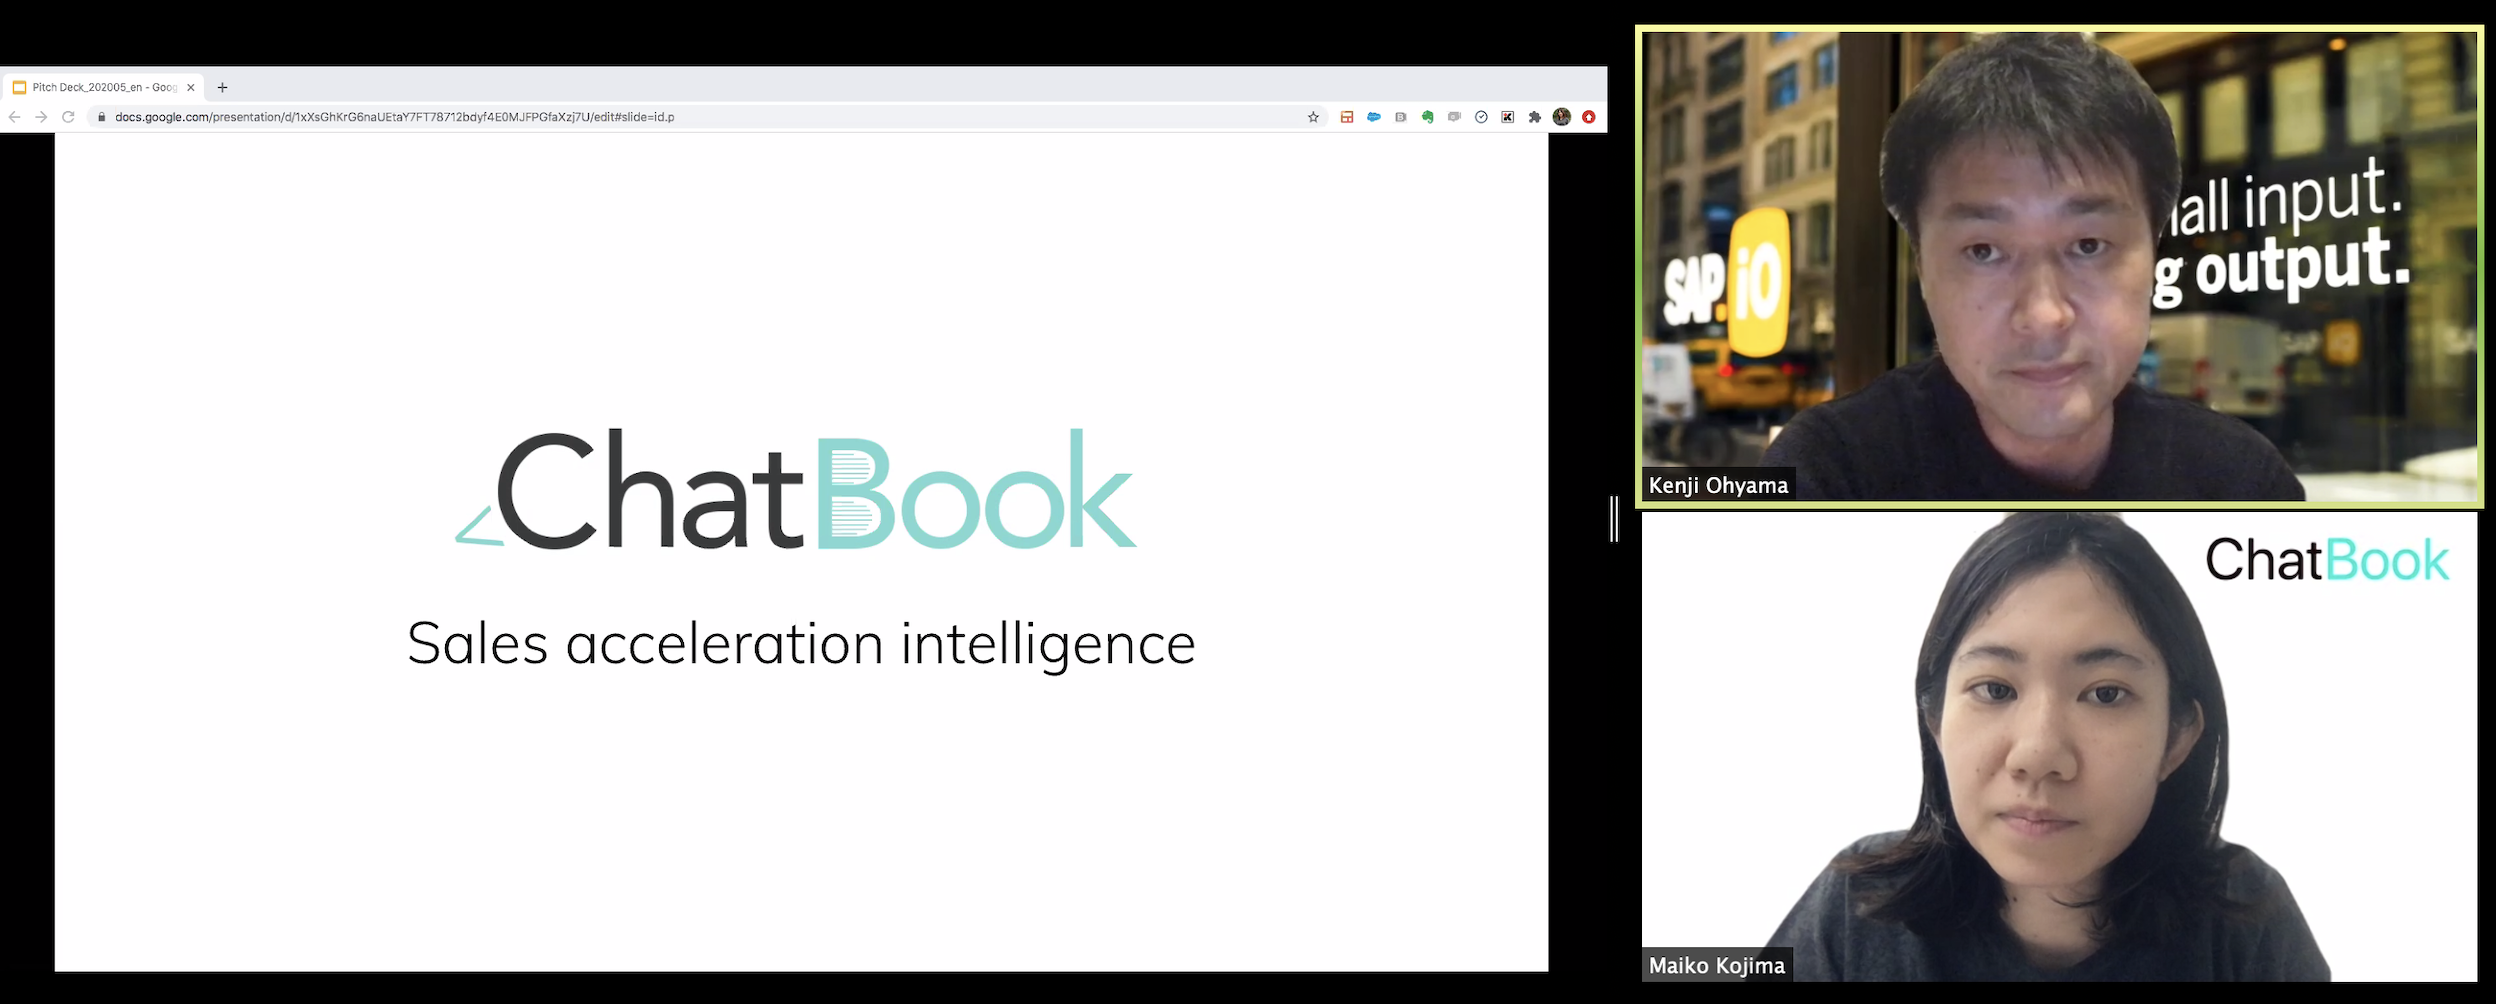This screenshot has height=1004, width=2496.
Task: Click the gray camera extension icon
Action: pos(1454,117)
